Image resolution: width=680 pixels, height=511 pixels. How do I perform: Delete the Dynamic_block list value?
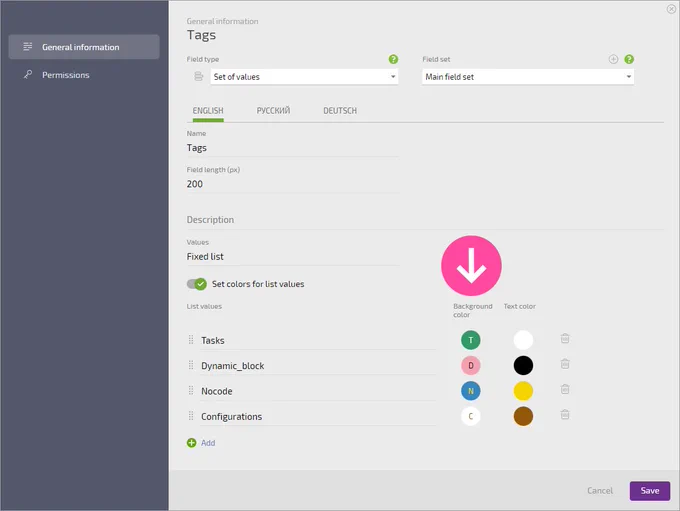pyautogui.click(x=565, y=364)
